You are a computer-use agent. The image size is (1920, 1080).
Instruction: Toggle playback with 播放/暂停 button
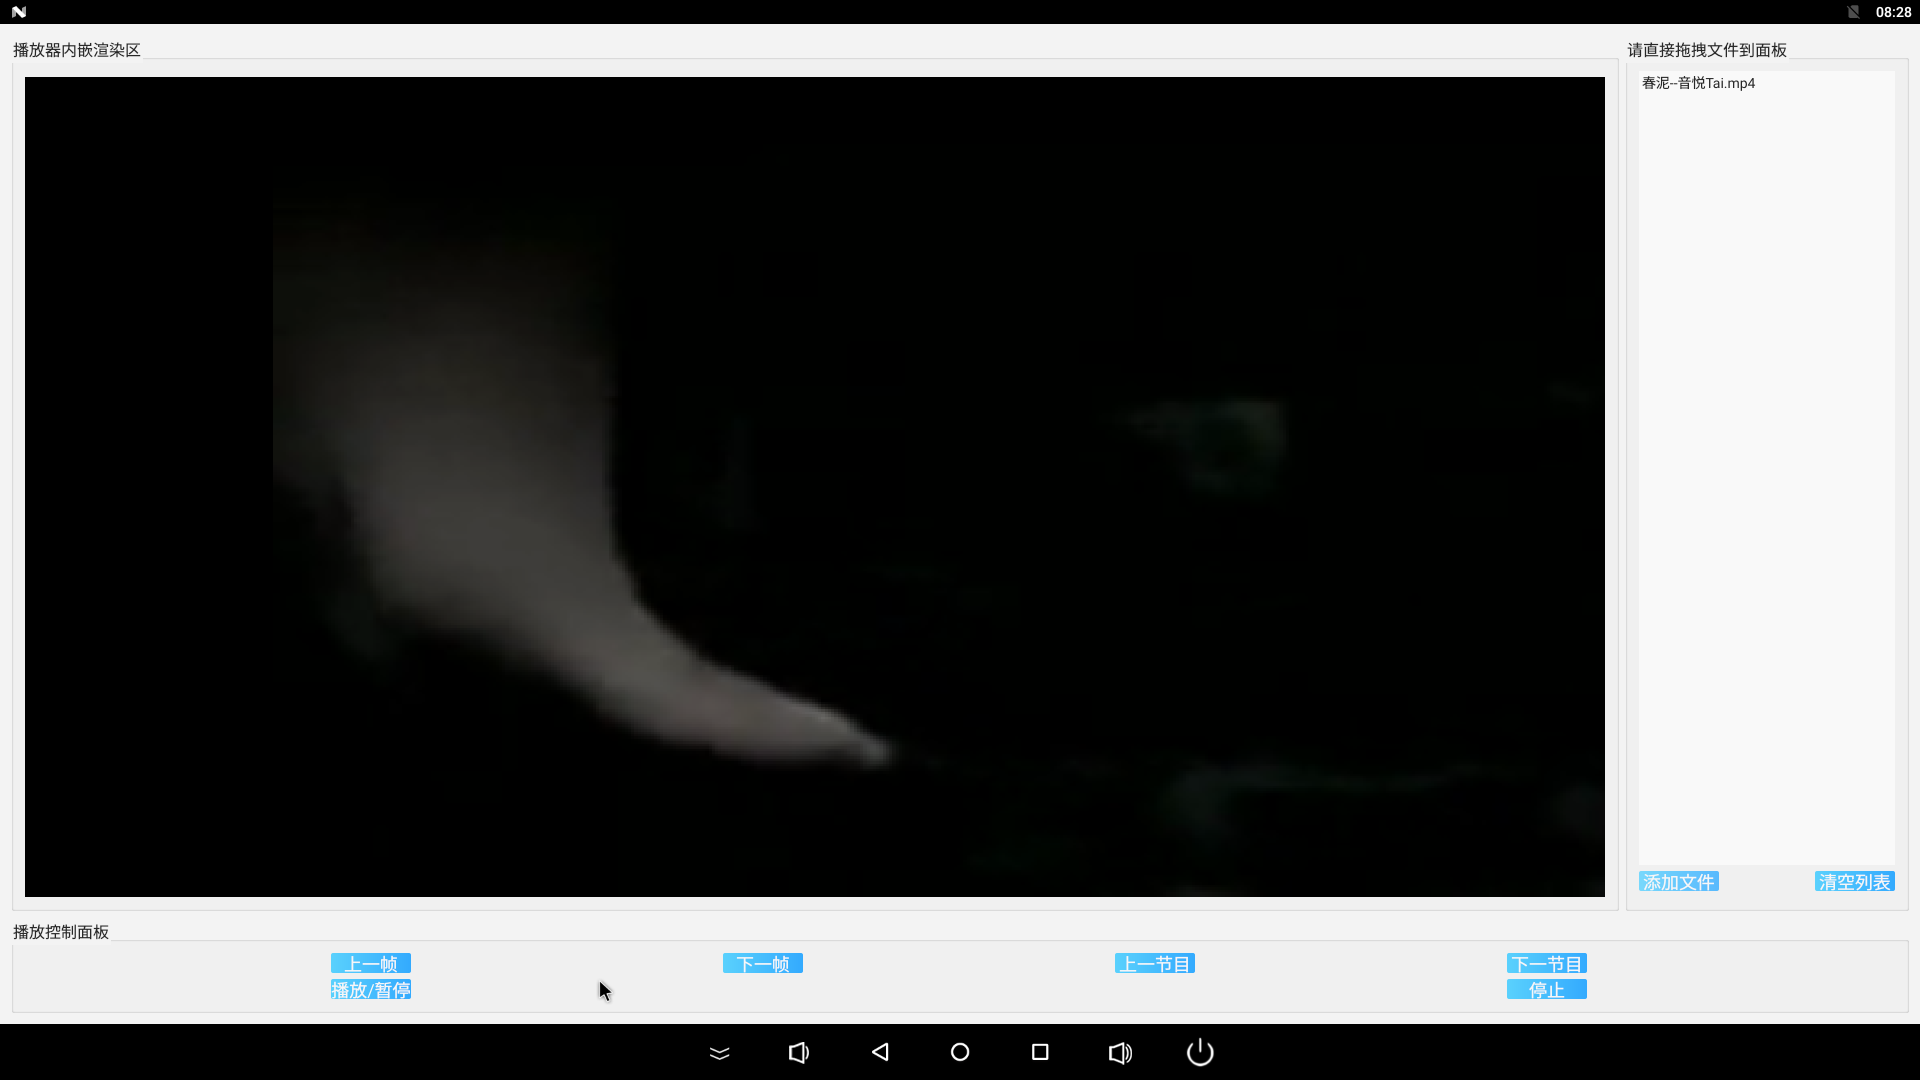(371, 989)
